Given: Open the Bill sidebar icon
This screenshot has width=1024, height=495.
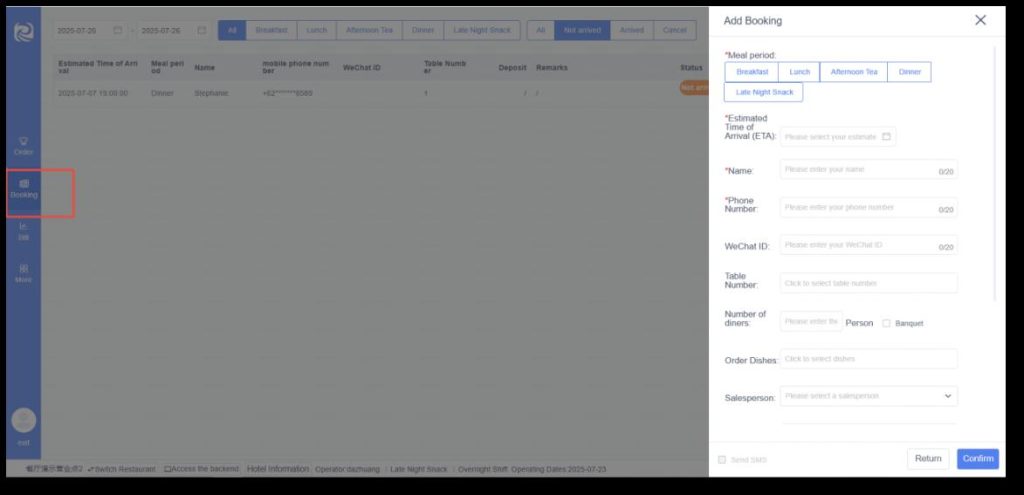Looking at the screenshot, I should 24,231.
